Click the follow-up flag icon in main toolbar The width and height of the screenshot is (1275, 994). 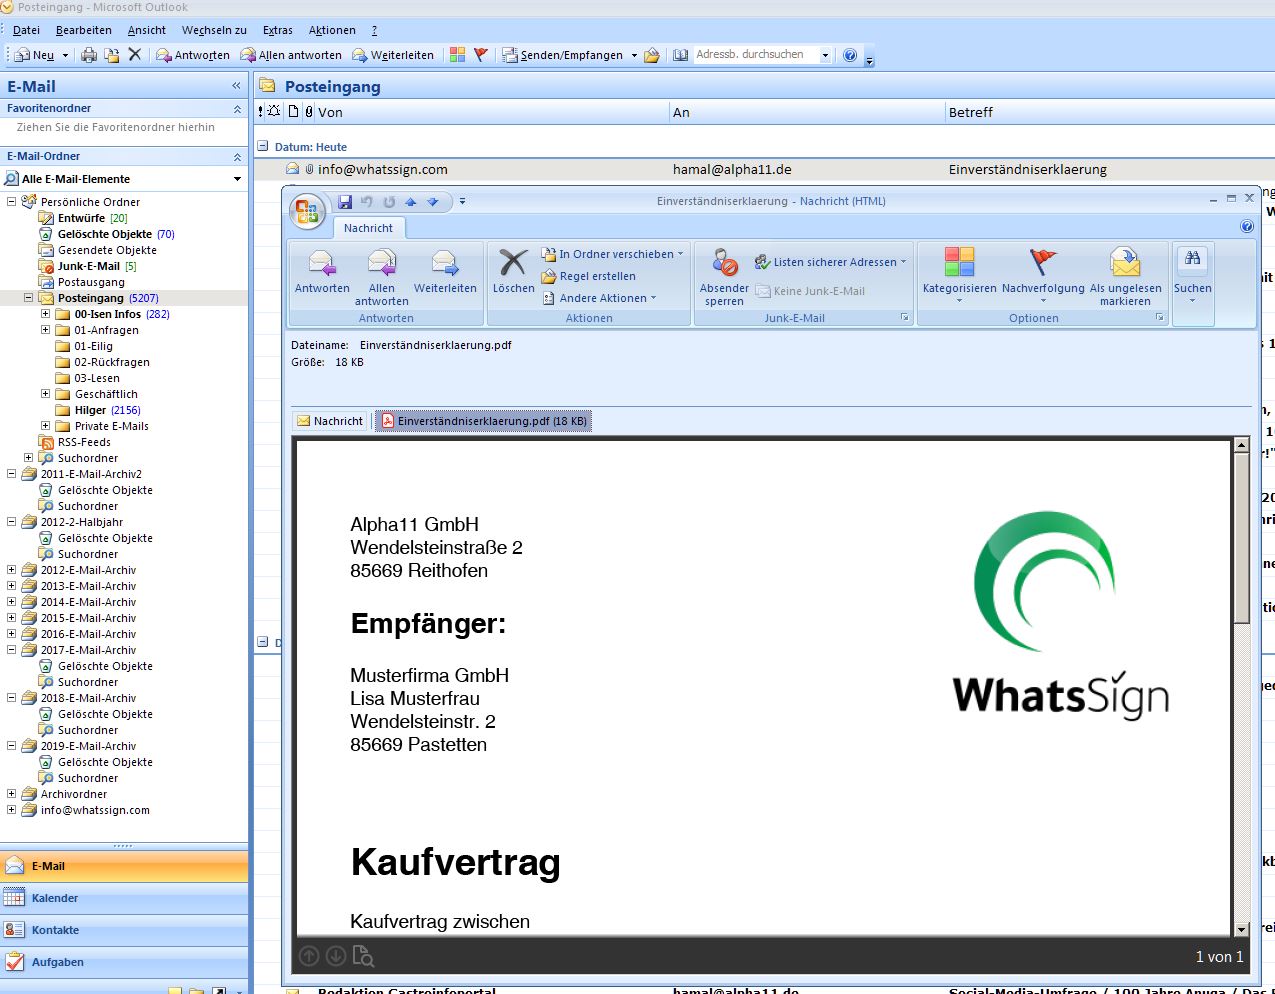(x=480, y=55)
